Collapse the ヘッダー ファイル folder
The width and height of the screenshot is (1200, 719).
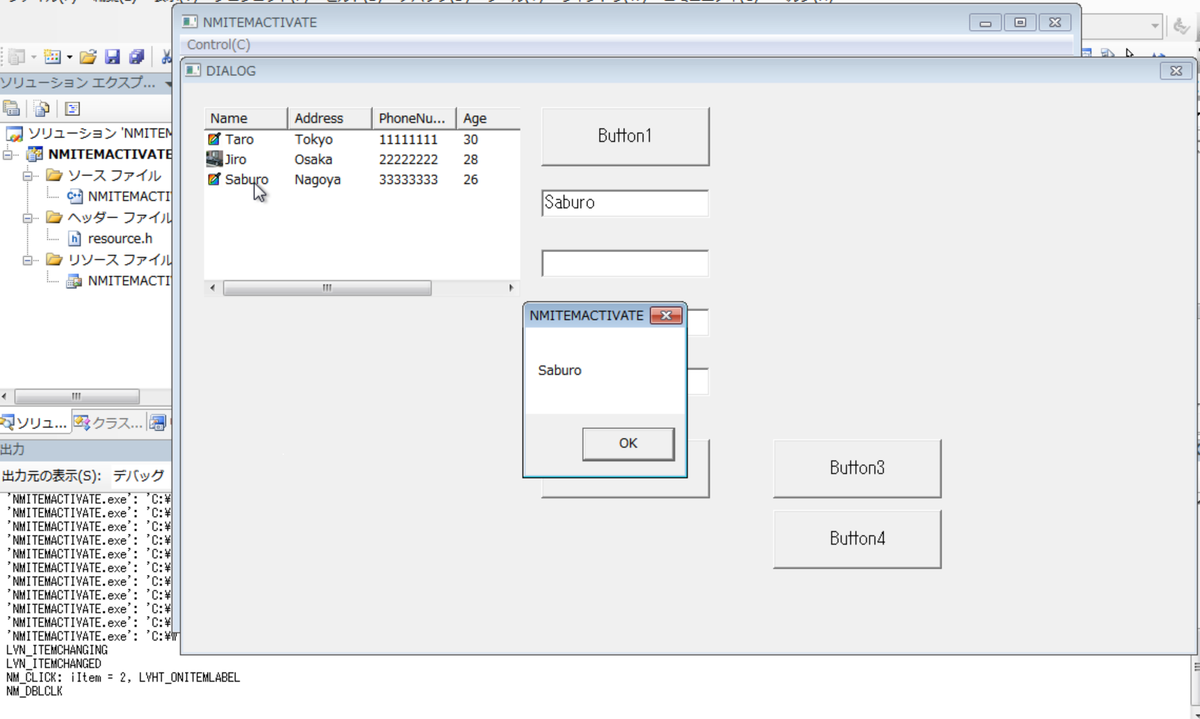[x=29, y=218]
